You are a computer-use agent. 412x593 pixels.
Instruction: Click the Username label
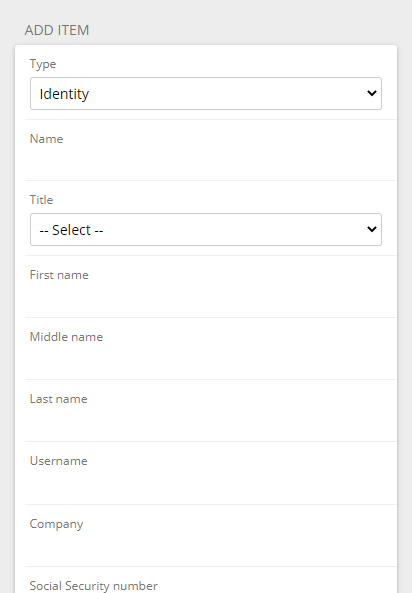point(59,461)
